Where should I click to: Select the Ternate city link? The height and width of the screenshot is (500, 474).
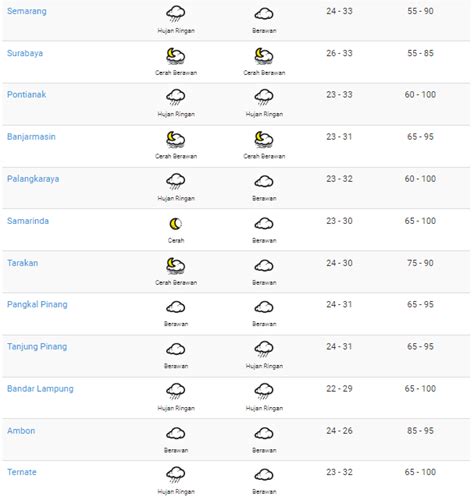coord(22,472)
